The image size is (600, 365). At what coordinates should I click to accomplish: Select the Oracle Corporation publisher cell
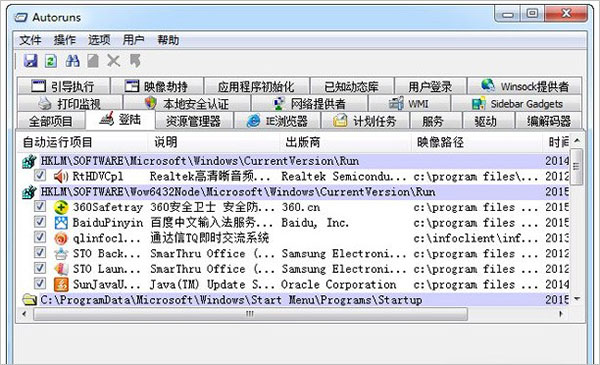coord(339,284)
